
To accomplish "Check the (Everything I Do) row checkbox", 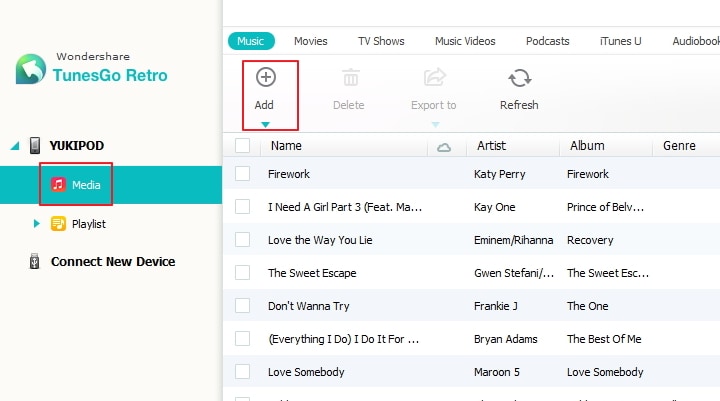I will [x=242, y=339].
